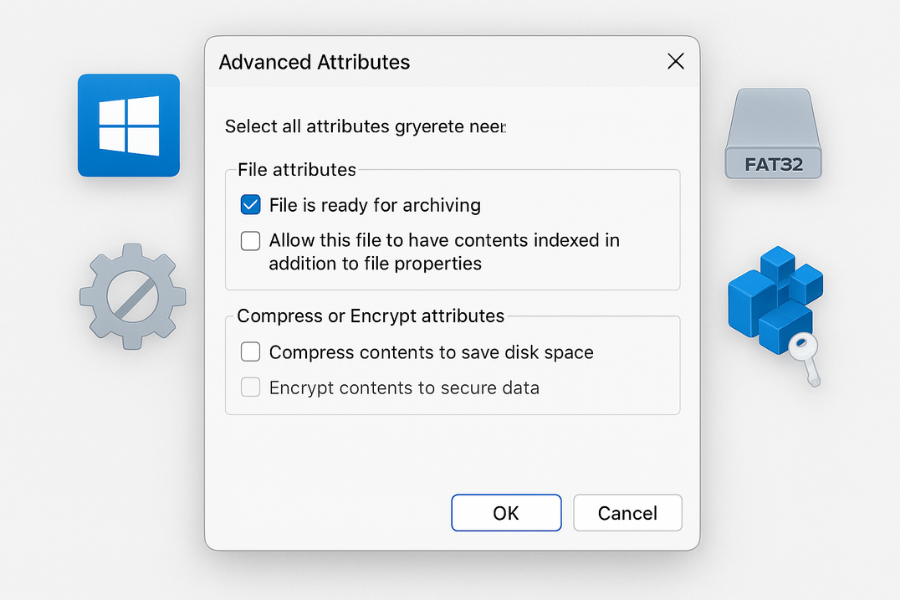The height and width of the screenshot is (600, 900).
Task: Check Compress contents to save disk space
Action: tap(249, 352)
